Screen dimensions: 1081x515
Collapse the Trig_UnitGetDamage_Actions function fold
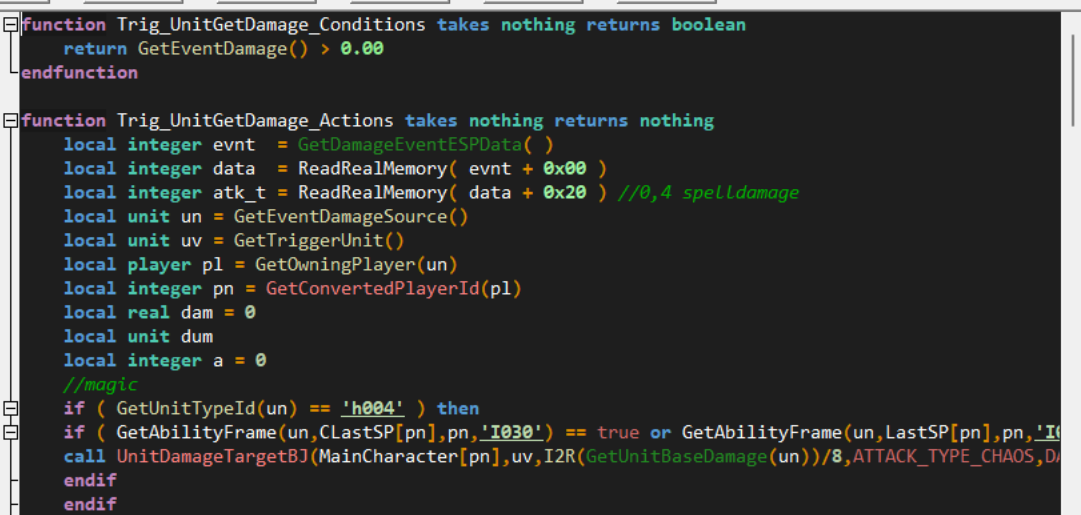(x=10, y=121)
